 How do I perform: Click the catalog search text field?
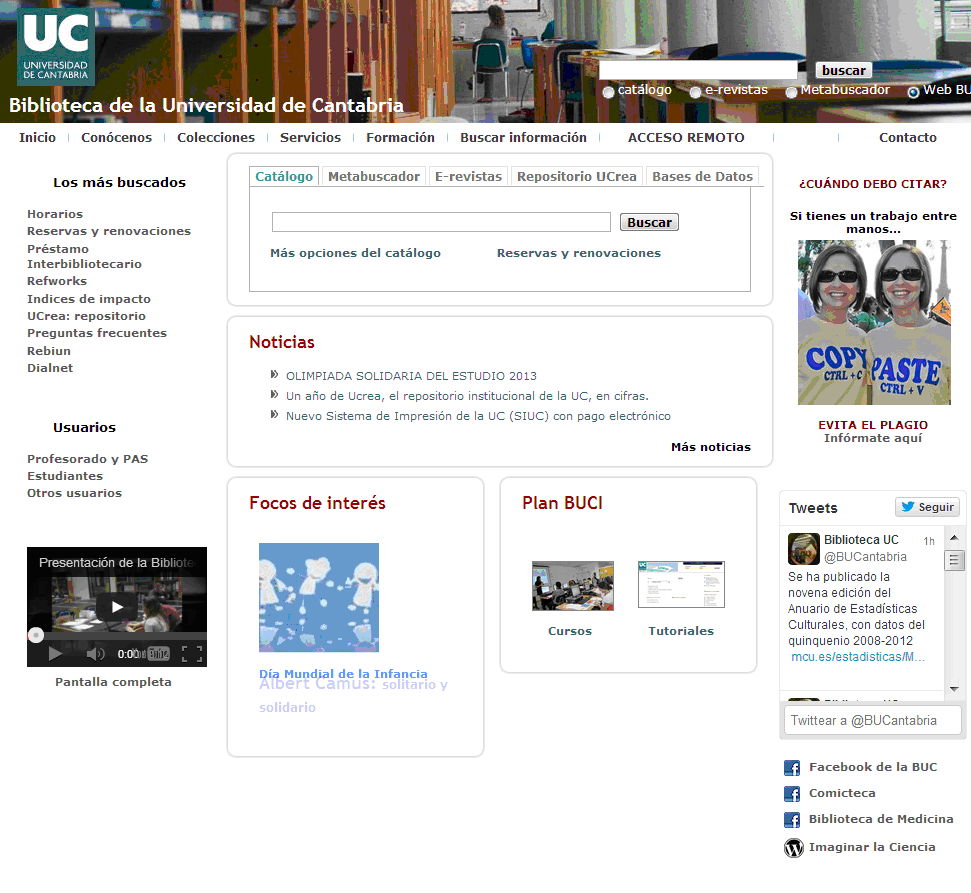point(441,222)
